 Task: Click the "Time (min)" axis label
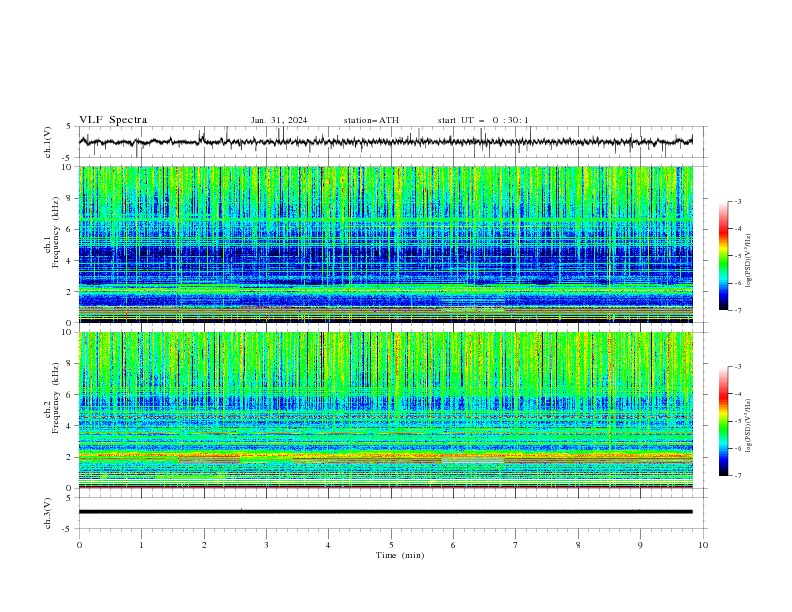(400, 555)
